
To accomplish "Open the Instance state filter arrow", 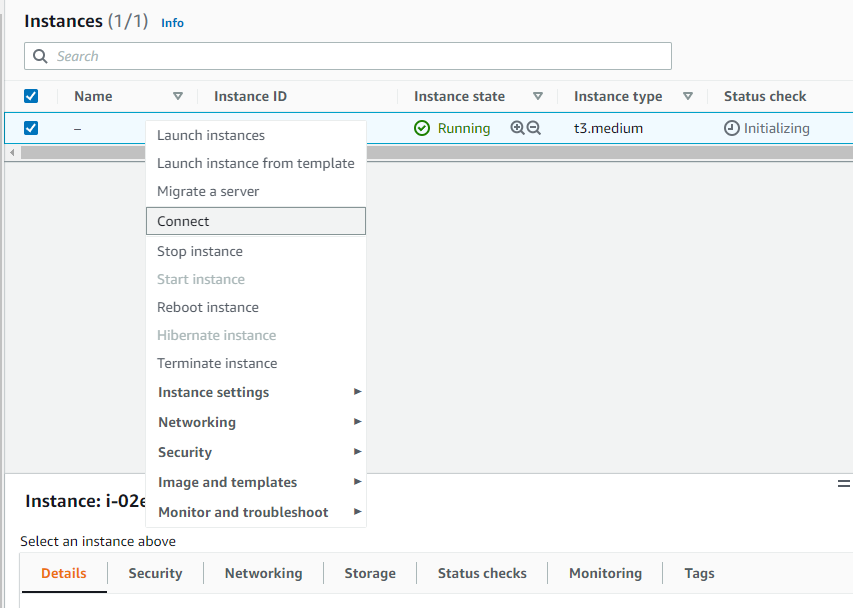I will [x=538, y=96].
